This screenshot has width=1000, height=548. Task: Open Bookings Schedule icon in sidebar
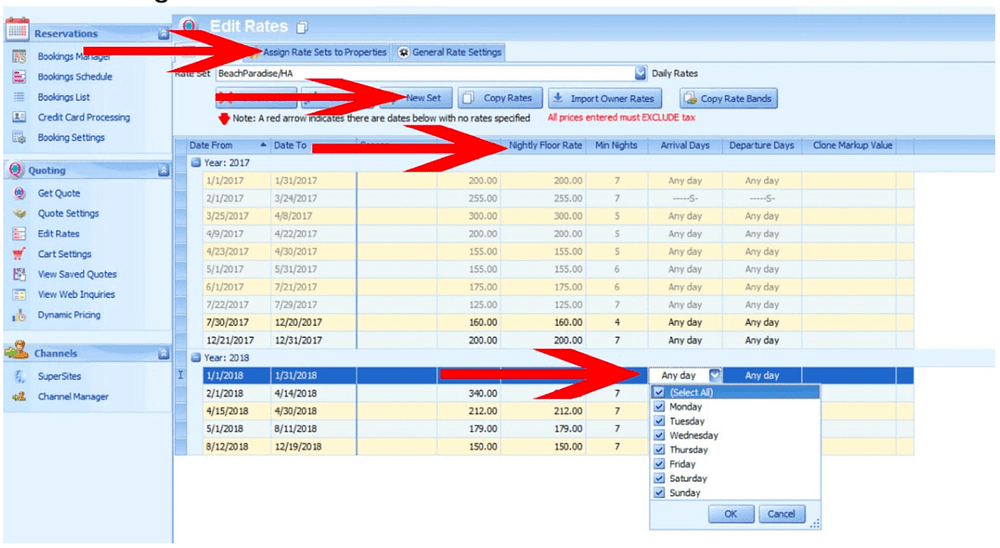[x=19, y=77]
